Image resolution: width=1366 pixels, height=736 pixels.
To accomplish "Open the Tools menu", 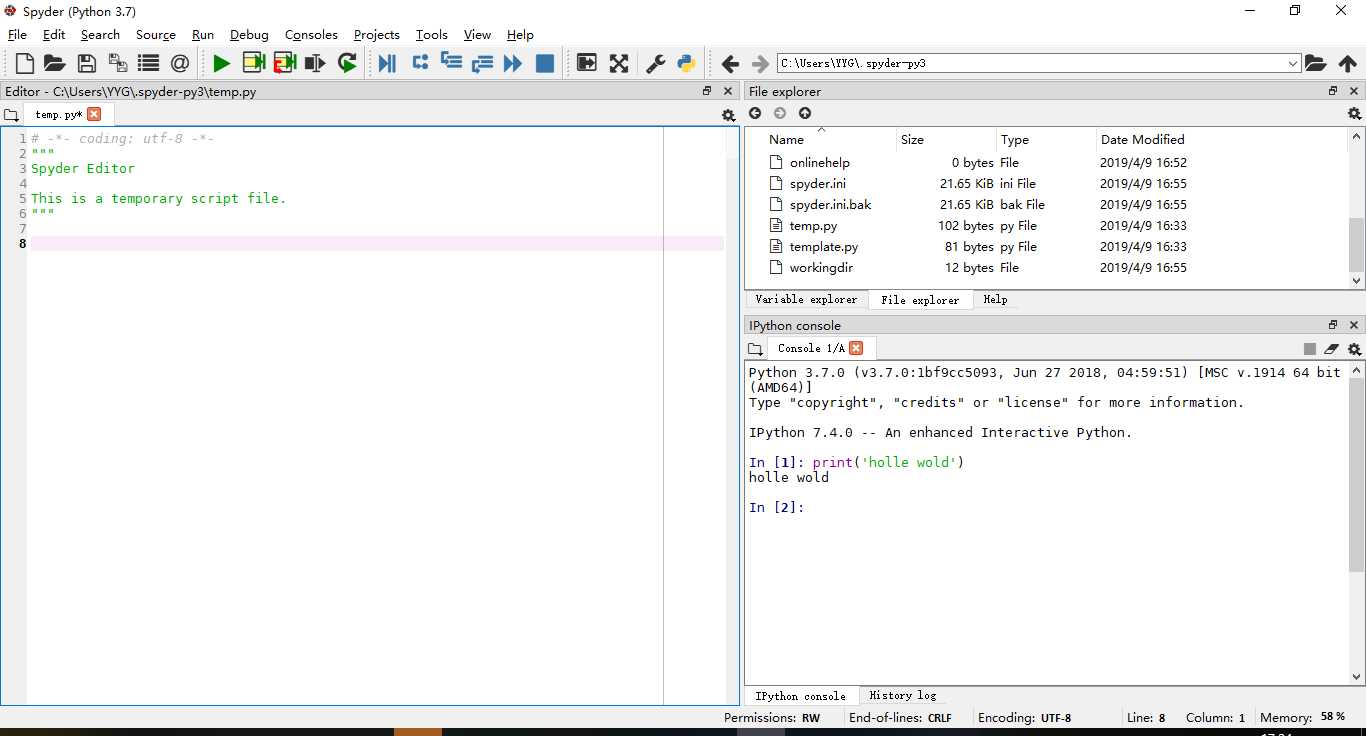I will 432,34.
